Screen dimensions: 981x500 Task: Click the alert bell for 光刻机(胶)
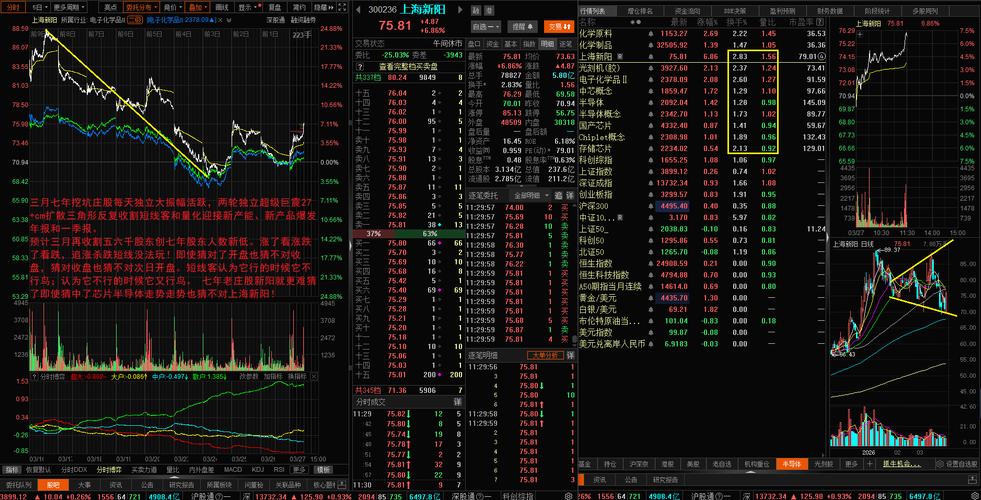tap(651, 68)
